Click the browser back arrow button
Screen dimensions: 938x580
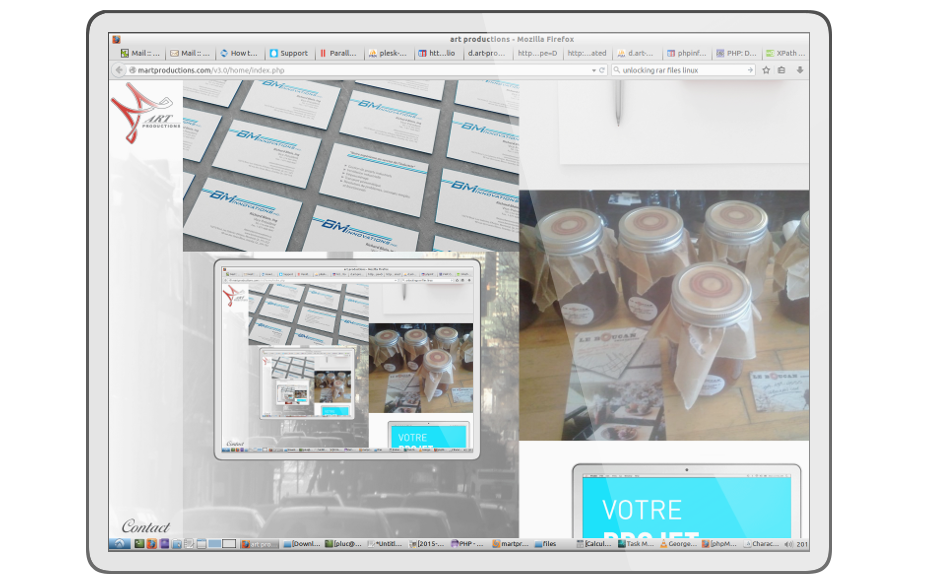click(x=119, y=70)
